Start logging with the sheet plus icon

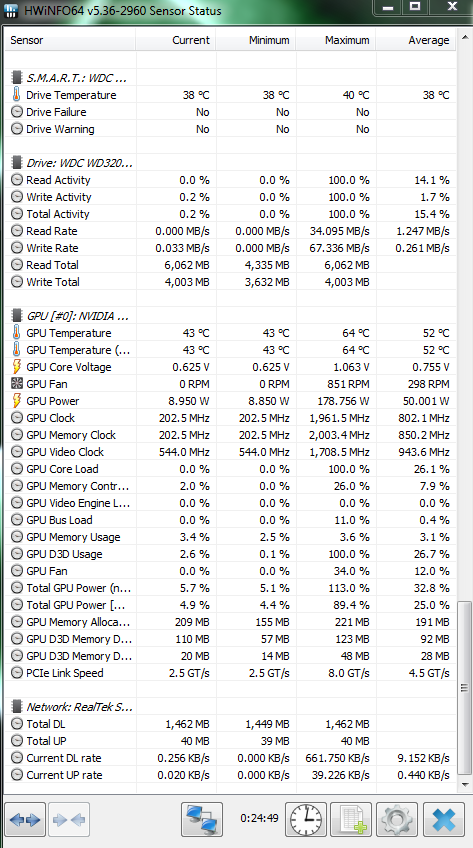[x=351, y=820]
